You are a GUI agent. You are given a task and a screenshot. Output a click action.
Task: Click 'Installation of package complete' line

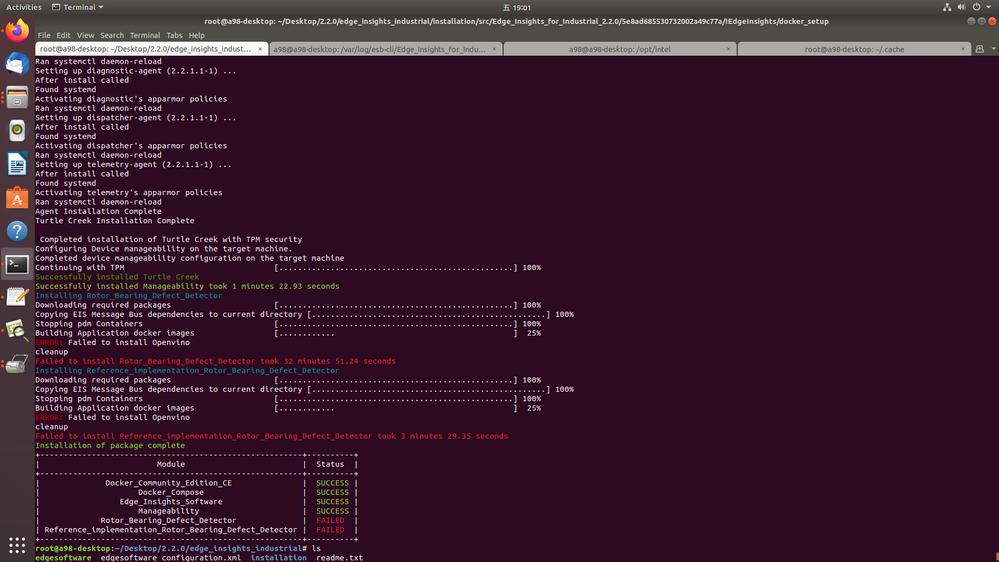tap(110, 445)
